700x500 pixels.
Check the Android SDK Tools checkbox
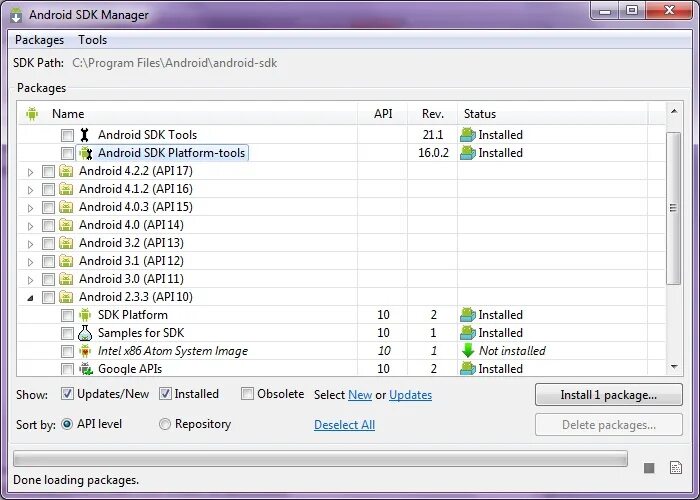pyautogui.click(x=67, y=135)
